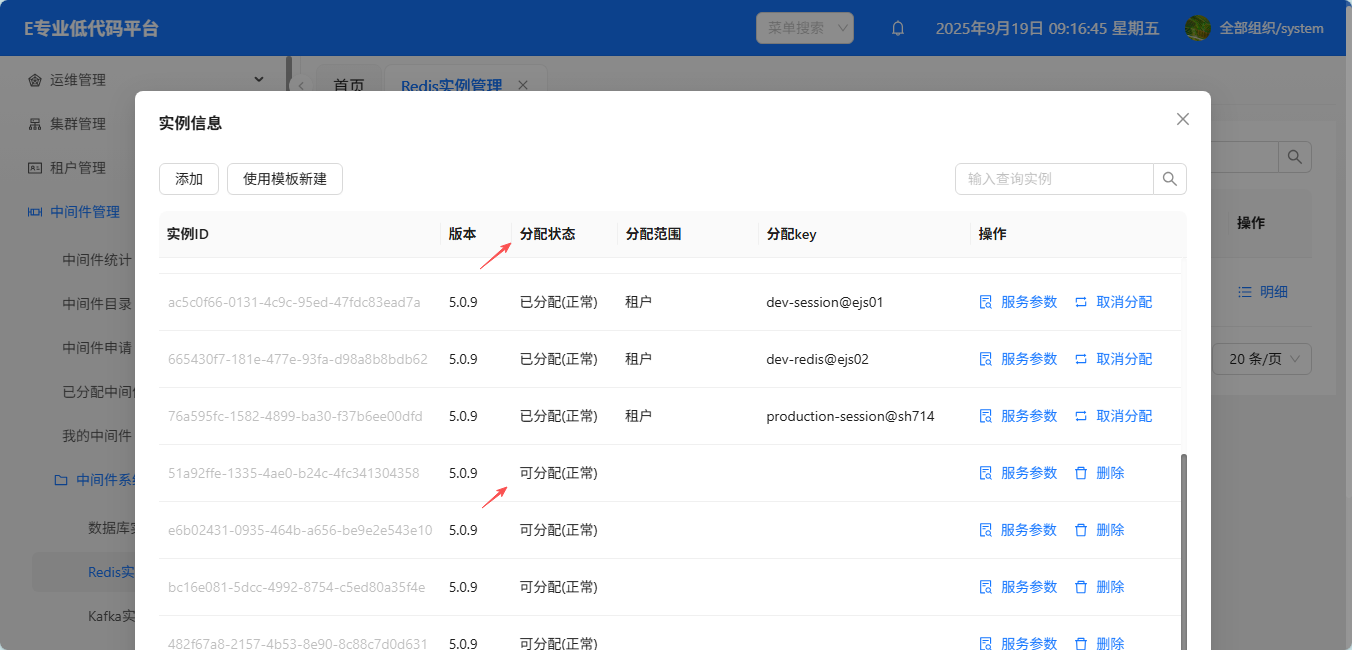The width and height of the screenshot is (1352, 650).
Task: Click the 输入查询实例 search field
Action: (1054, 179)
